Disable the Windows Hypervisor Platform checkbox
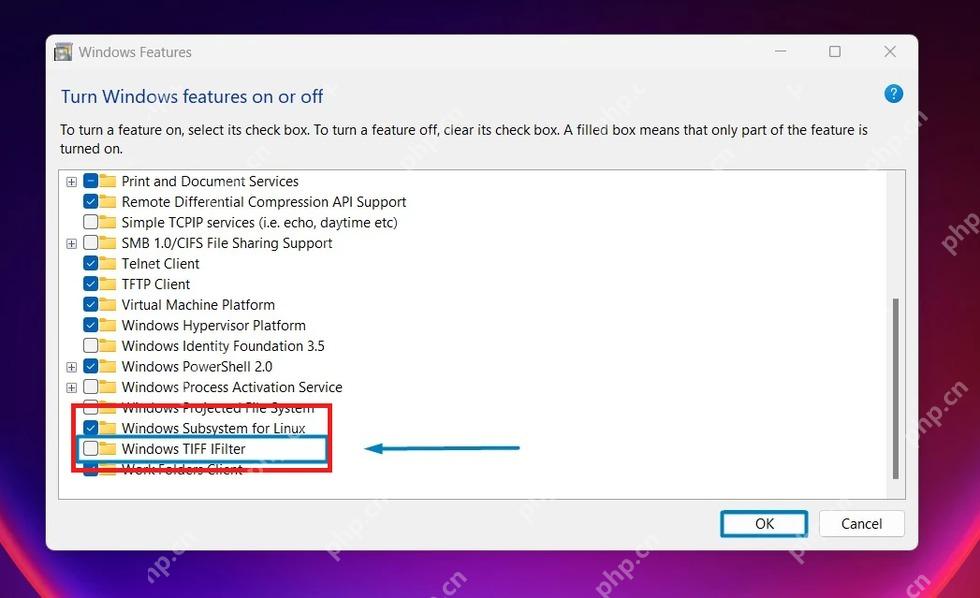The height and width of the screenshot is (598, 980). click(91, 326)
